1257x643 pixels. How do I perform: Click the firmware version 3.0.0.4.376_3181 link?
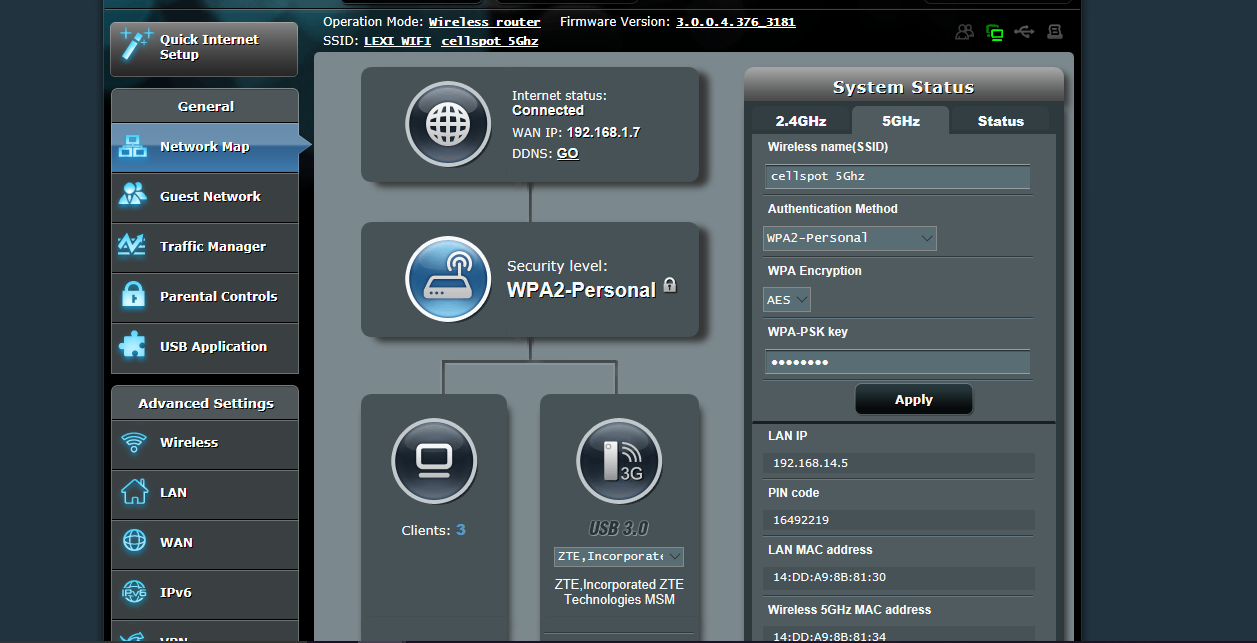pos(735,22)
